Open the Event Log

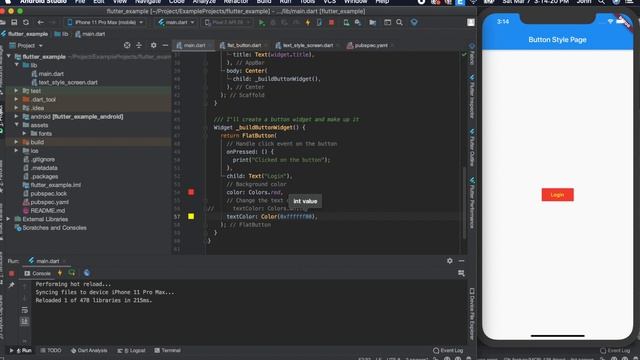pos(448,350)
